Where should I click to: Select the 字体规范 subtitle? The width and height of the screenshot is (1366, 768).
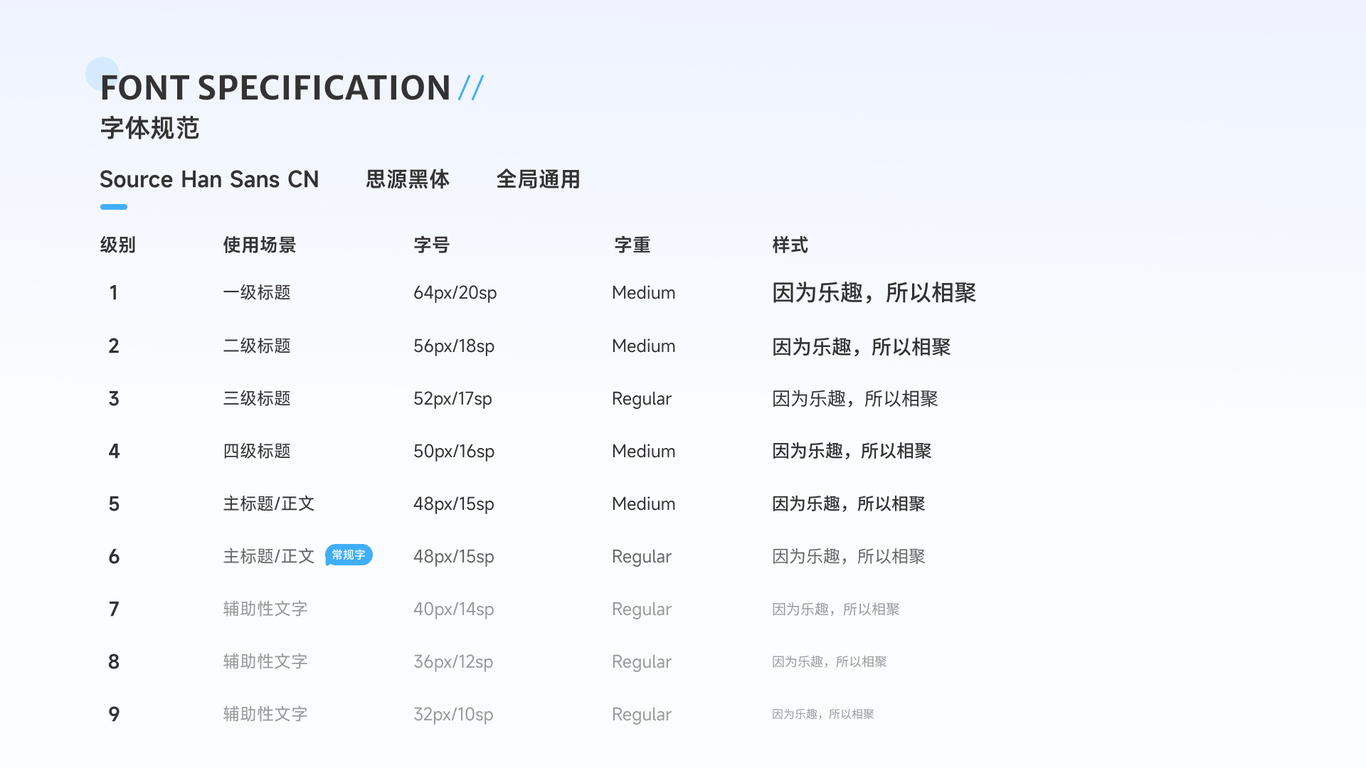(150, 128)
